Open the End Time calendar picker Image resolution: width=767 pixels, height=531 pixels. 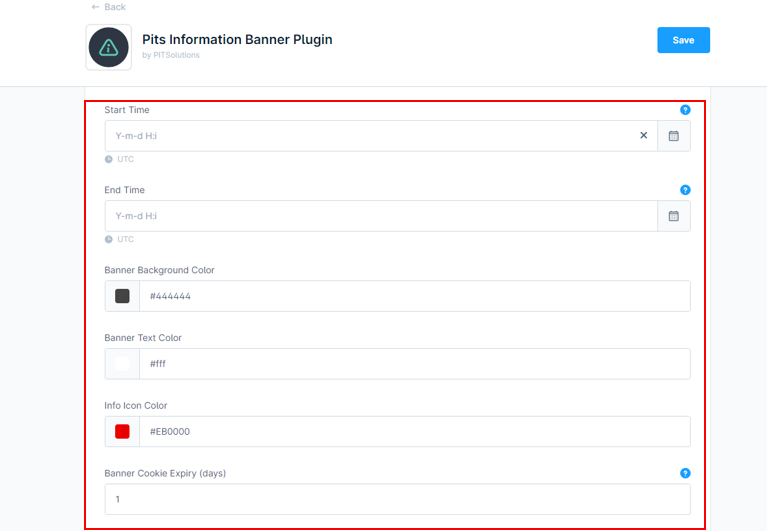[x=674, y=216]
